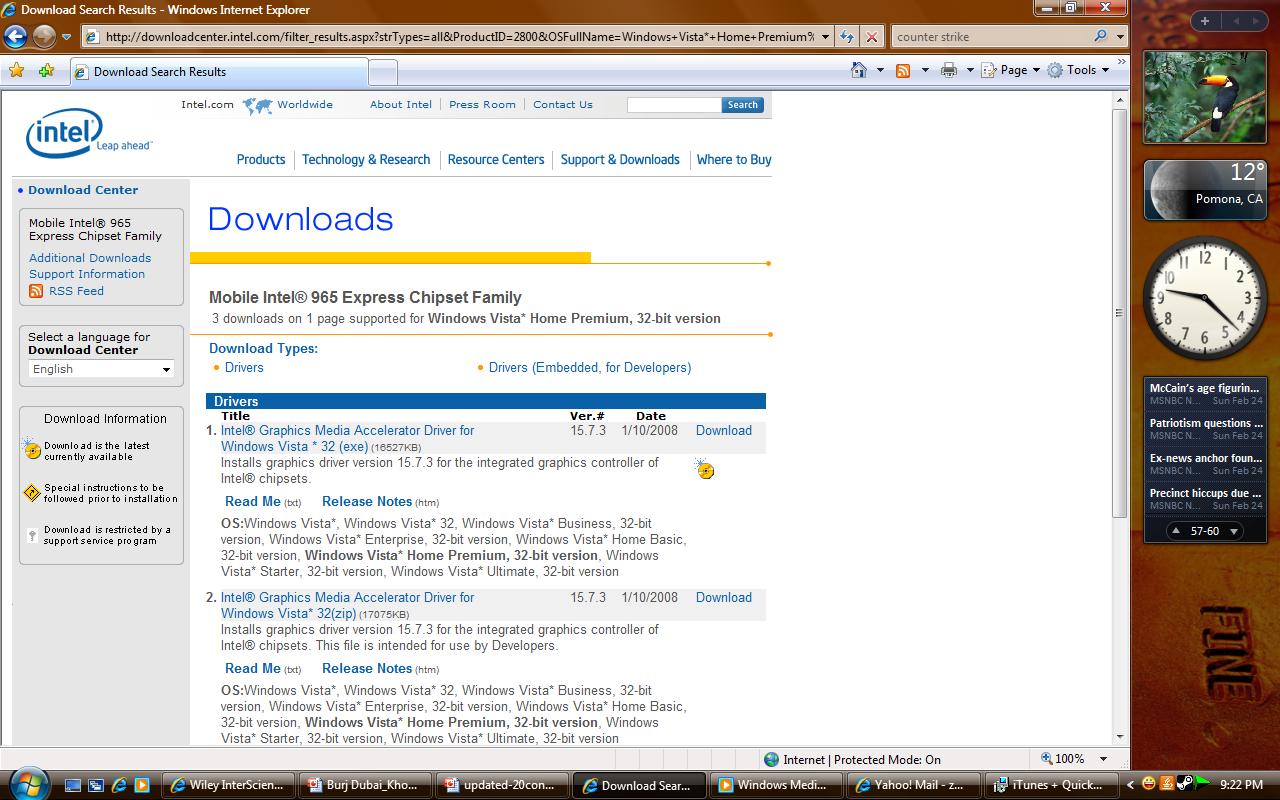Open the Page menu
Viewport: 1280px width, 800px height.
click(x=1011, y=70)
